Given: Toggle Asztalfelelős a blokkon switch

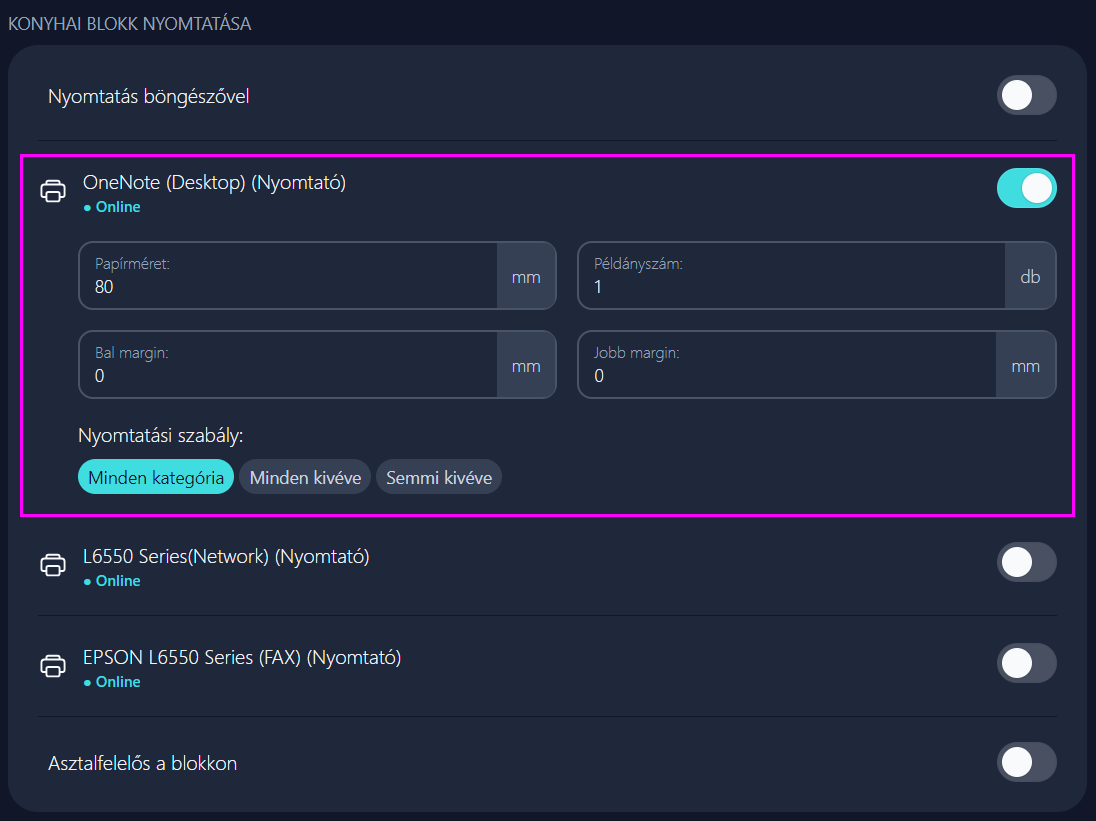Looking at the screenshot, I should (x=1026, y=762).
